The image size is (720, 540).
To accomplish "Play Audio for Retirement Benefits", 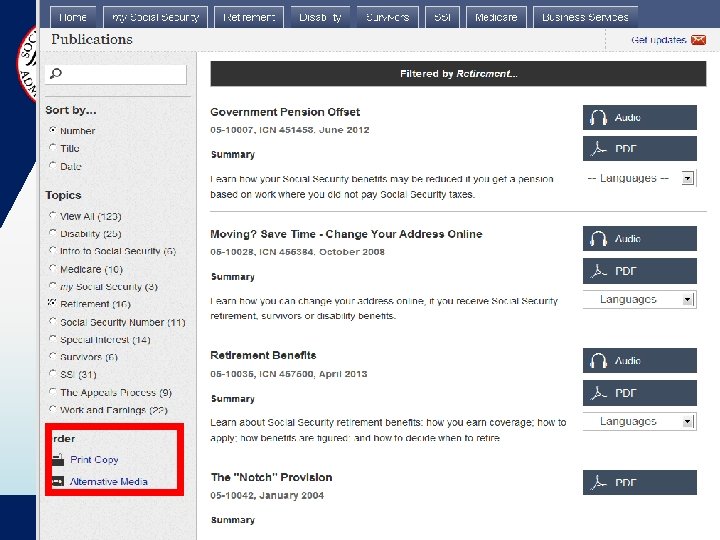I will click(x=640, y=360).
